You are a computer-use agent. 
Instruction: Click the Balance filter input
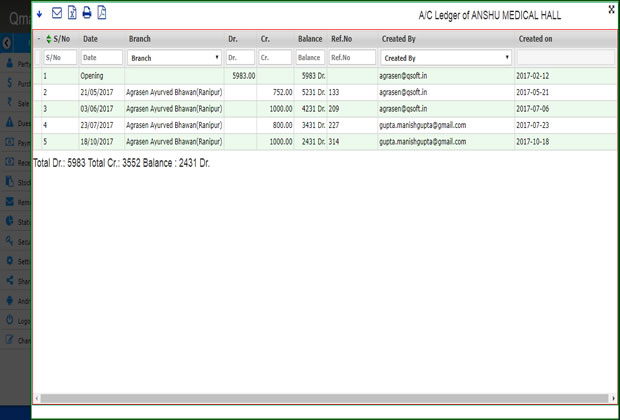(310, 57)
